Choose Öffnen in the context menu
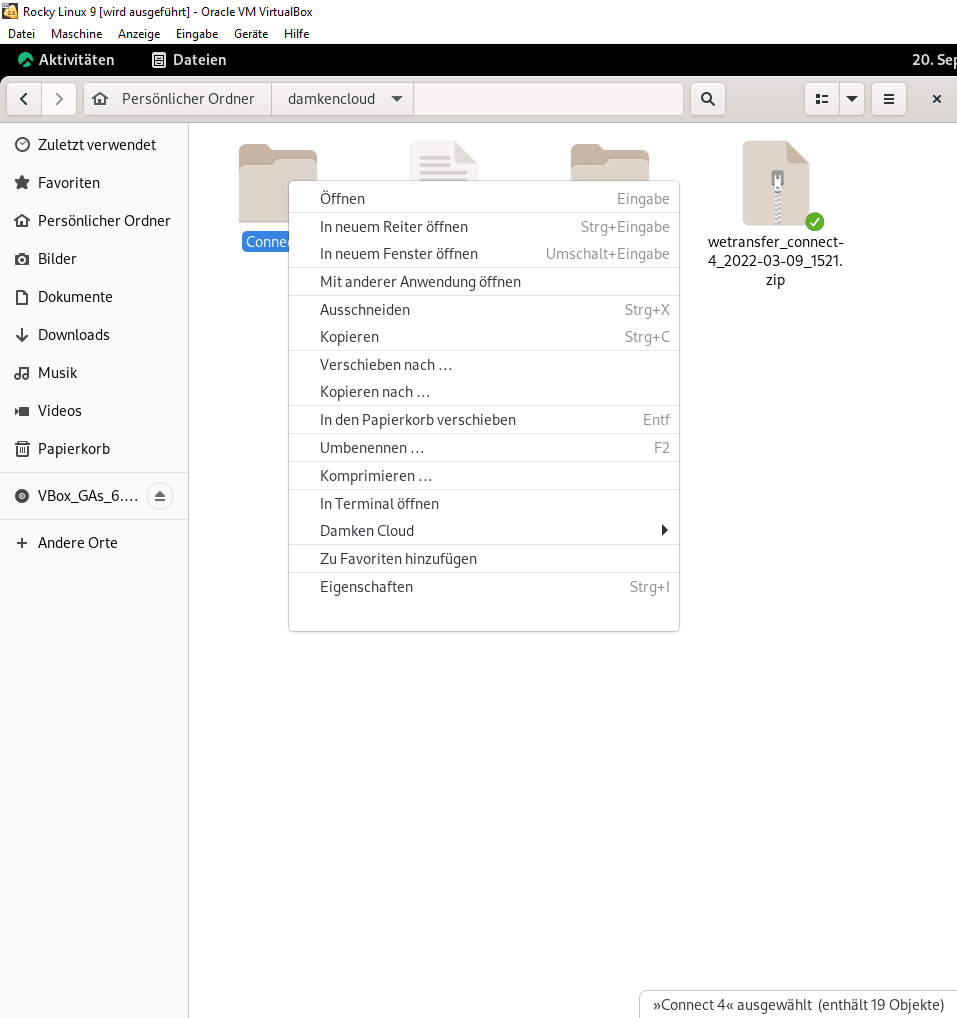The width and height of the screenshot is (957, 1018). point(484,199)
